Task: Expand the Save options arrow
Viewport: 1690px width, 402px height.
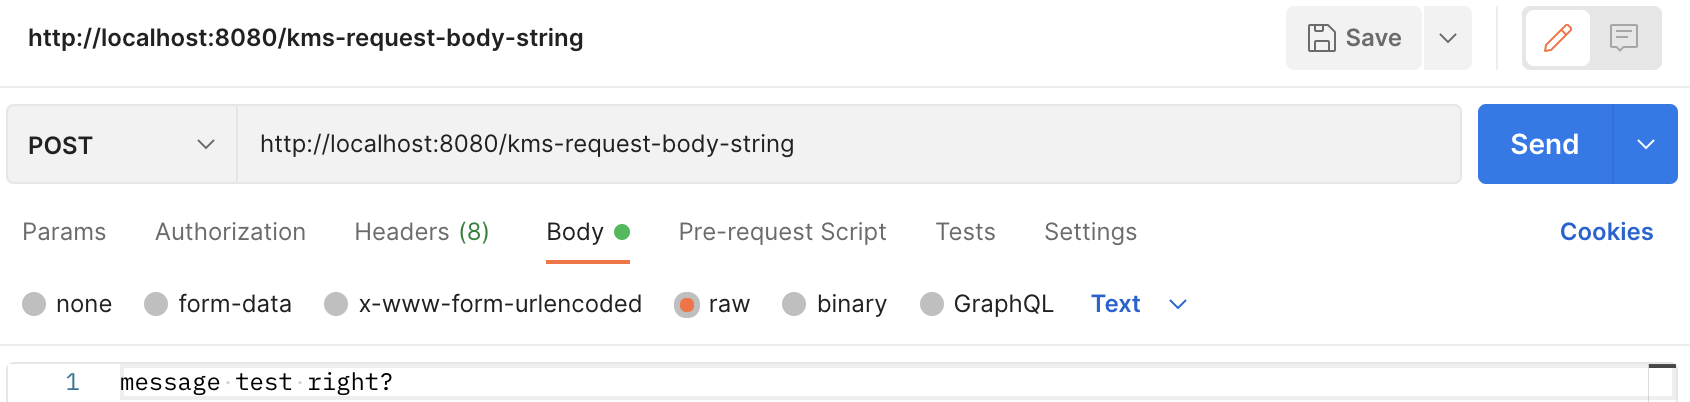Action: click(x=1448, y=38)
